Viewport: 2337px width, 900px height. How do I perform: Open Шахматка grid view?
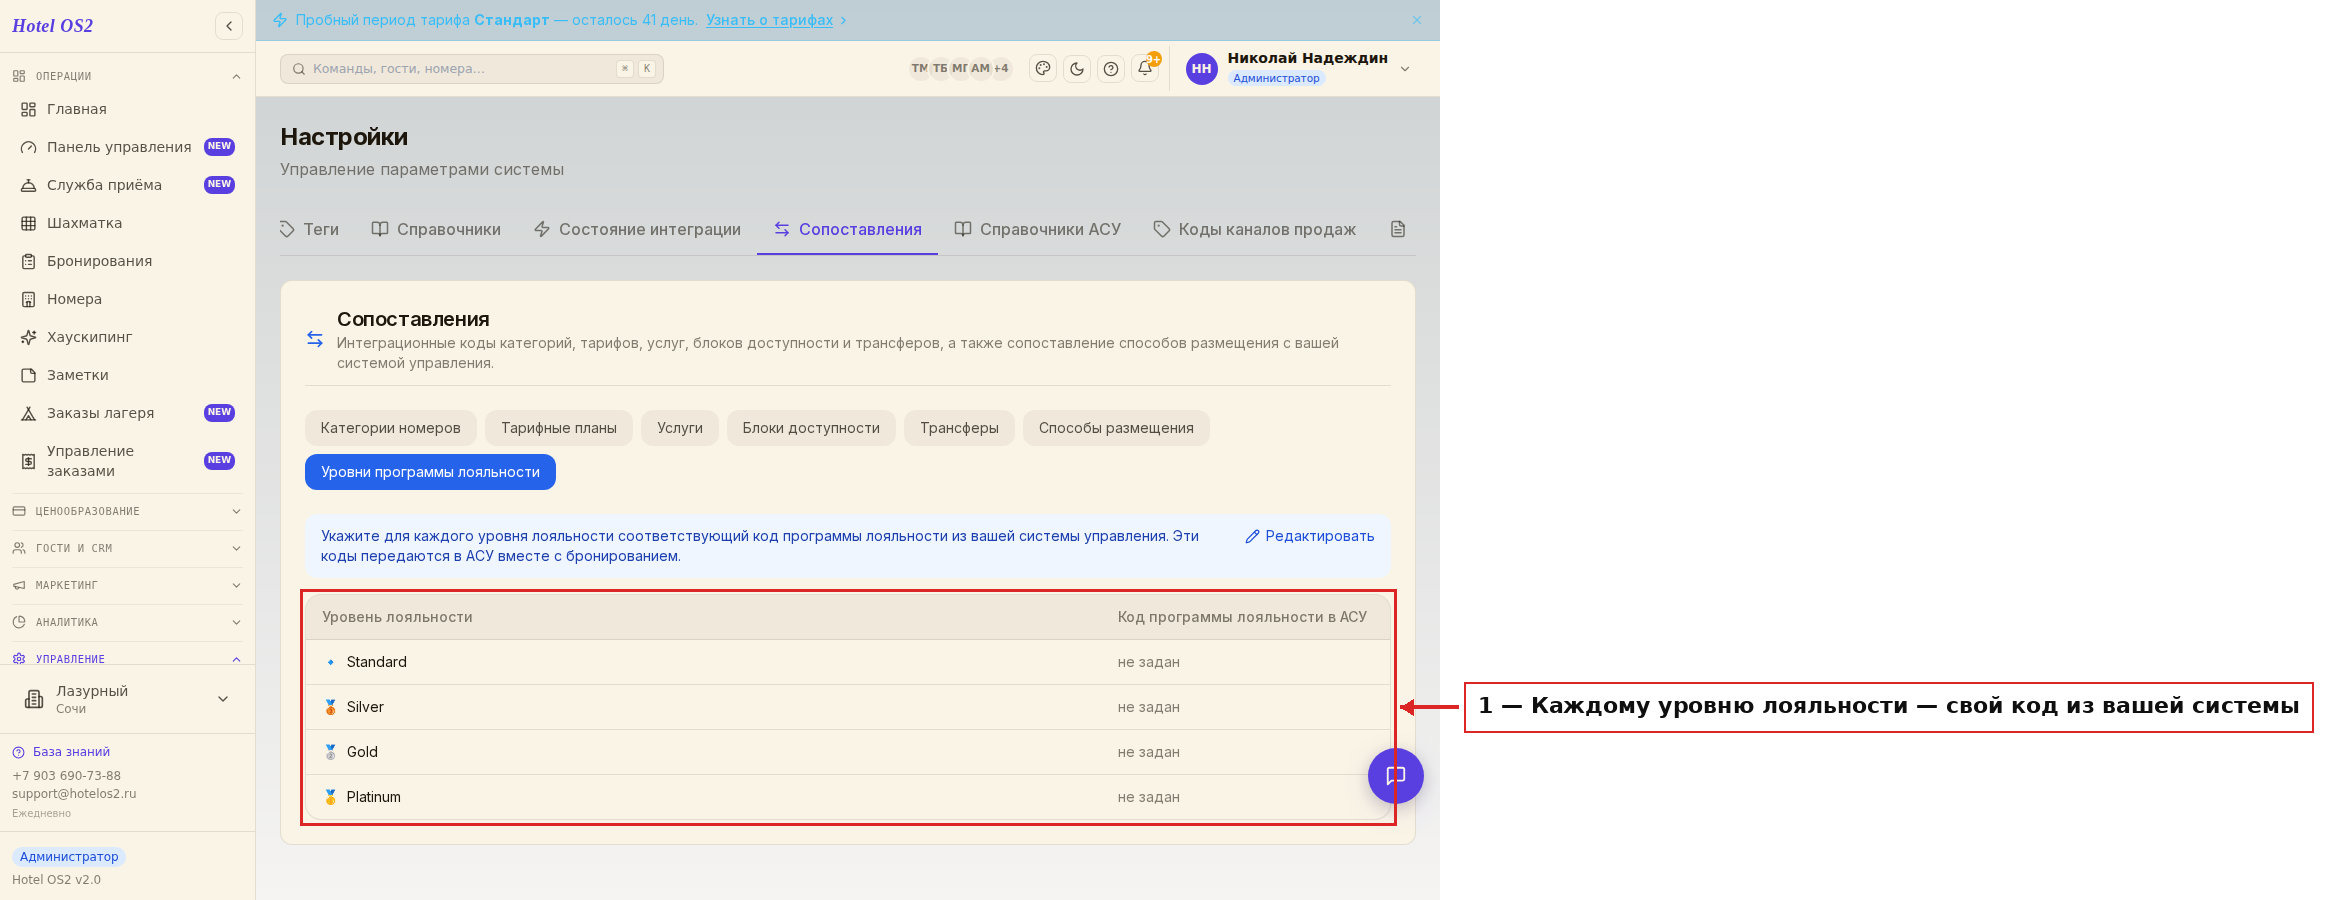click(127, 223)
